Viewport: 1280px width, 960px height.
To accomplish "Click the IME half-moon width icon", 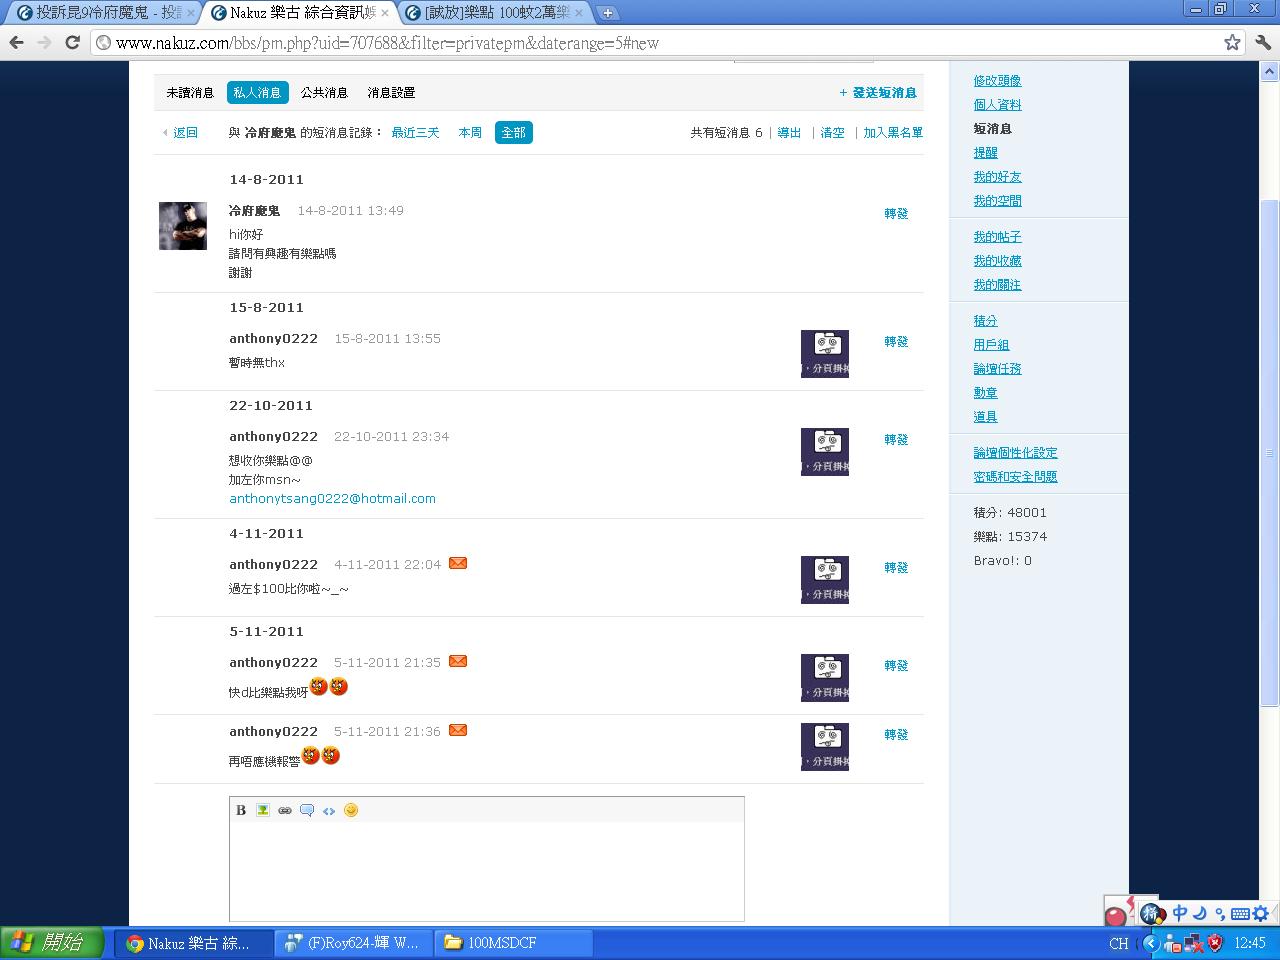I will [1200, 913].
